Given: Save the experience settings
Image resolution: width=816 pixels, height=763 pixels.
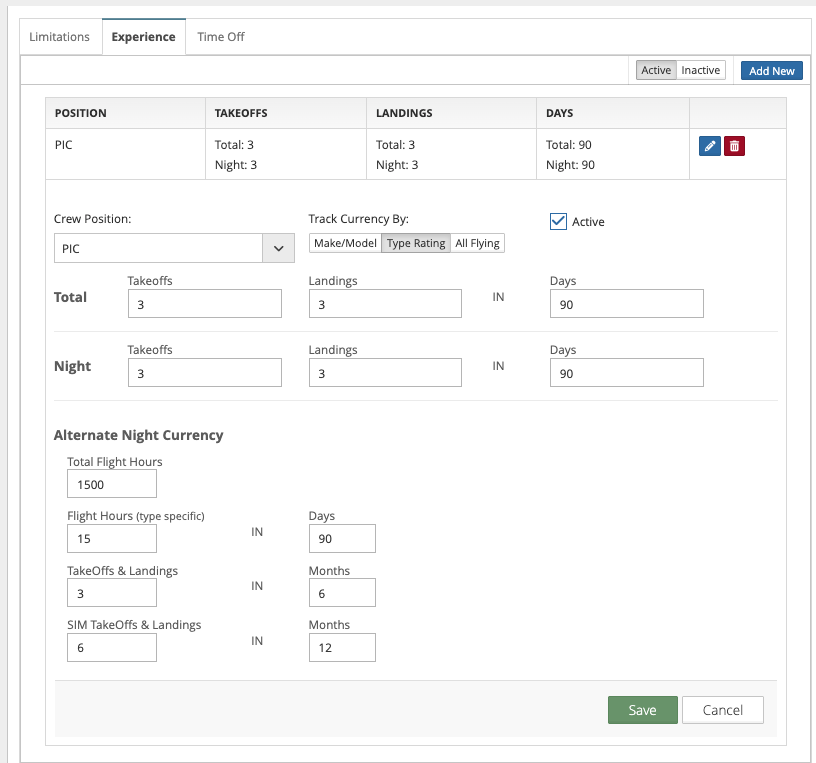Looking at the screenshot, I should point(643,710).
